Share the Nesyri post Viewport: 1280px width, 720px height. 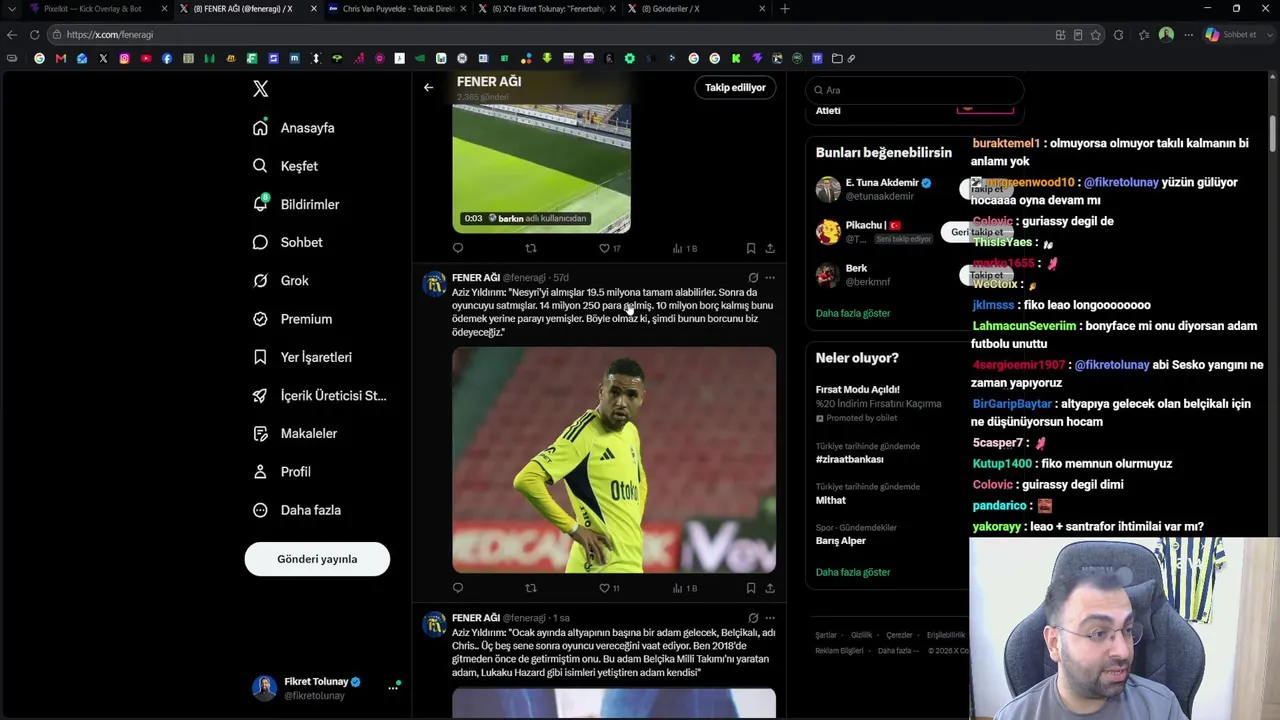[x=770, y=588]
